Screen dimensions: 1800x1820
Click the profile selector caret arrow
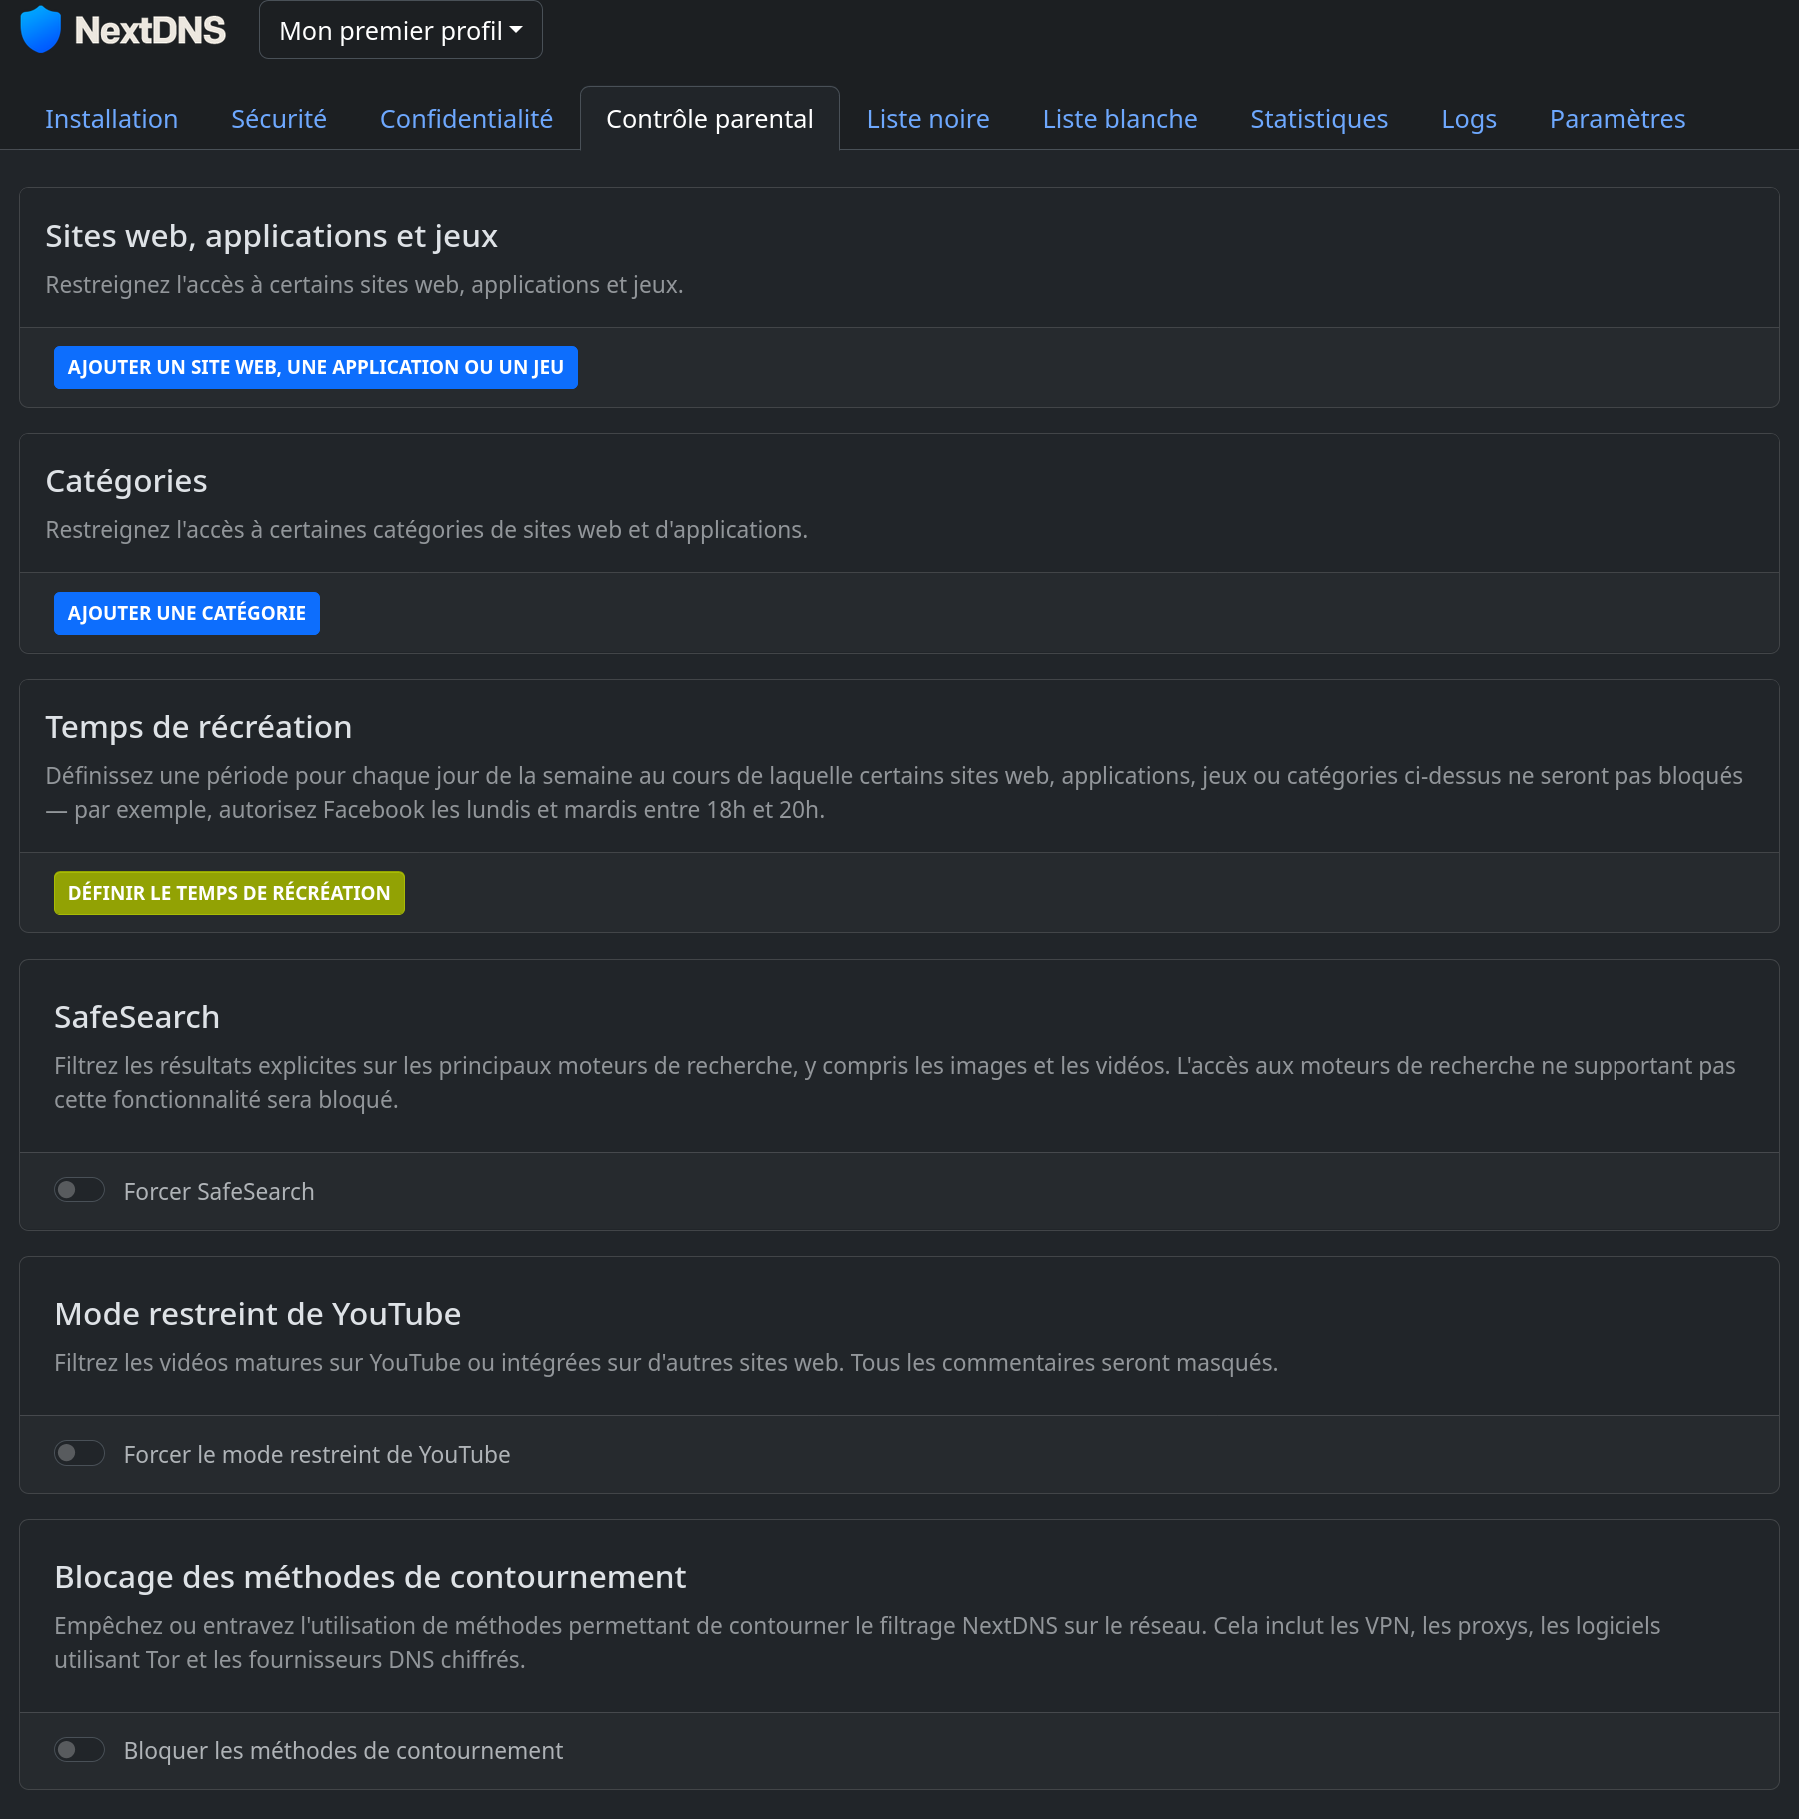tap(516, 30)
